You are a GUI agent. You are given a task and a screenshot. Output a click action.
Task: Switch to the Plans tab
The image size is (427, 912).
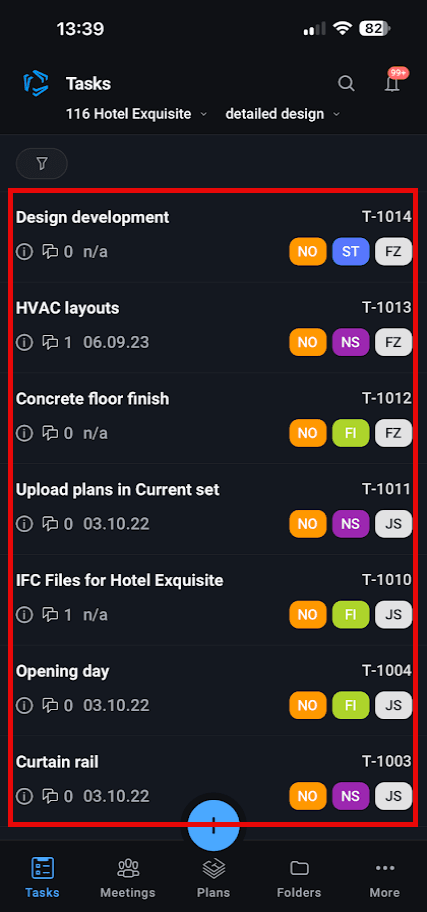coord(214,877)
